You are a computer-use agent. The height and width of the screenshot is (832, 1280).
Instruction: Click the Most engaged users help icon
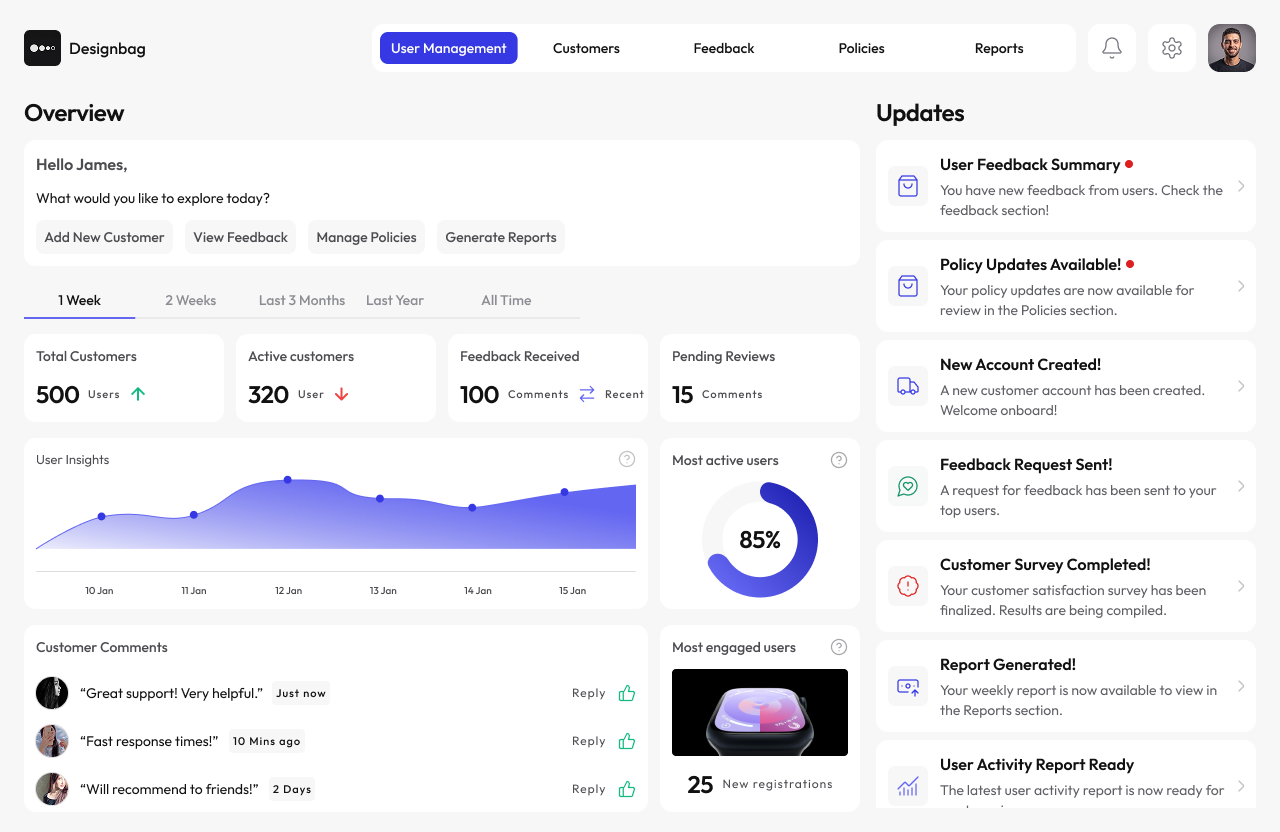coord(839,647)
